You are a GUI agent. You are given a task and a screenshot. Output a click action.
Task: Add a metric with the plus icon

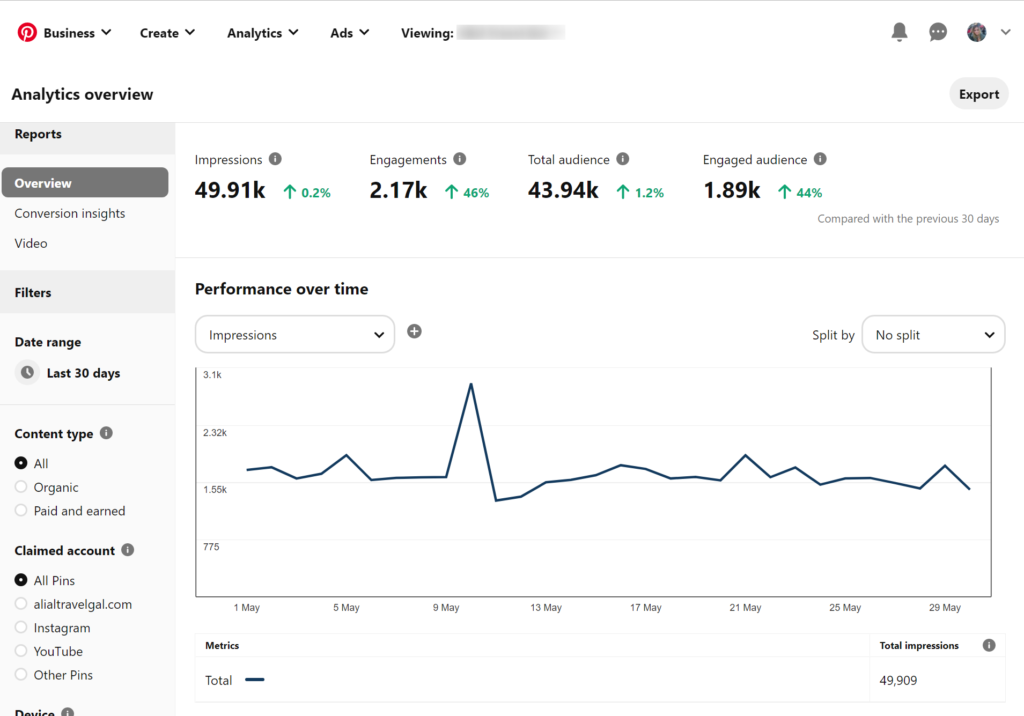click(x=414, y=331)
